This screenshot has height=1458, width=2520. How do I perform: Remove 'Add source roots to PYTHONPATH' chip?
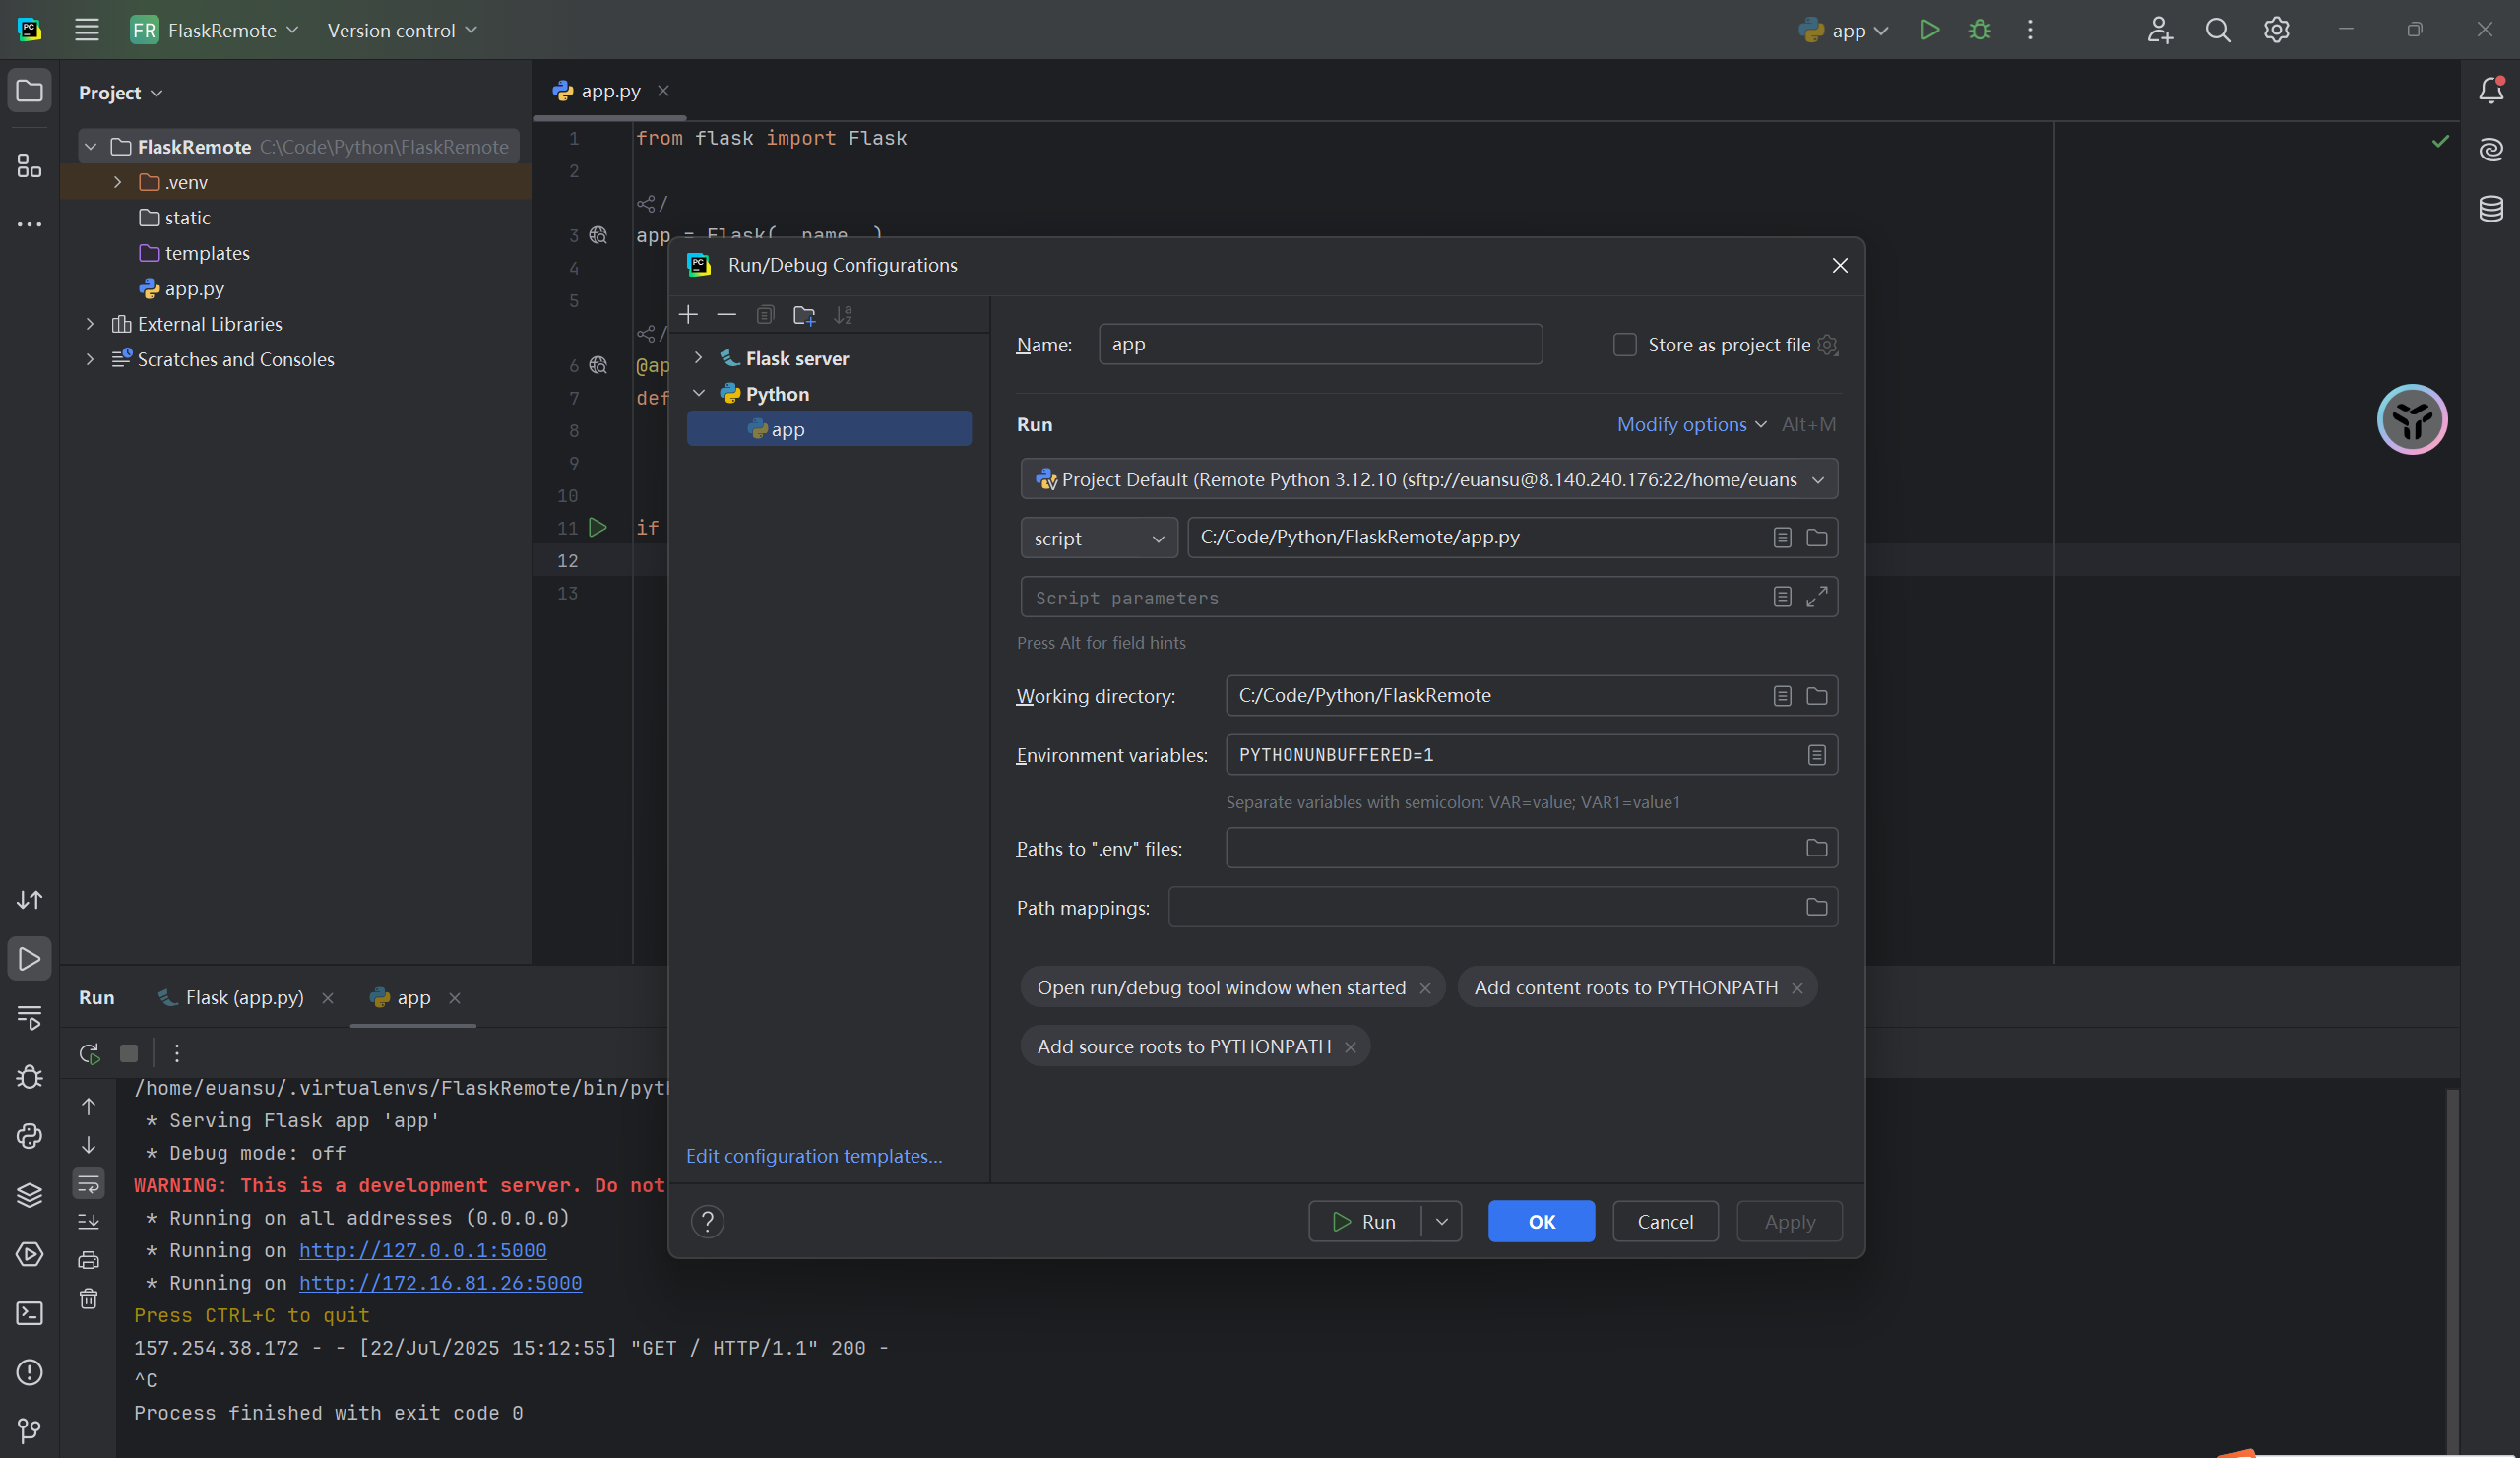tap(1350, 1047)
